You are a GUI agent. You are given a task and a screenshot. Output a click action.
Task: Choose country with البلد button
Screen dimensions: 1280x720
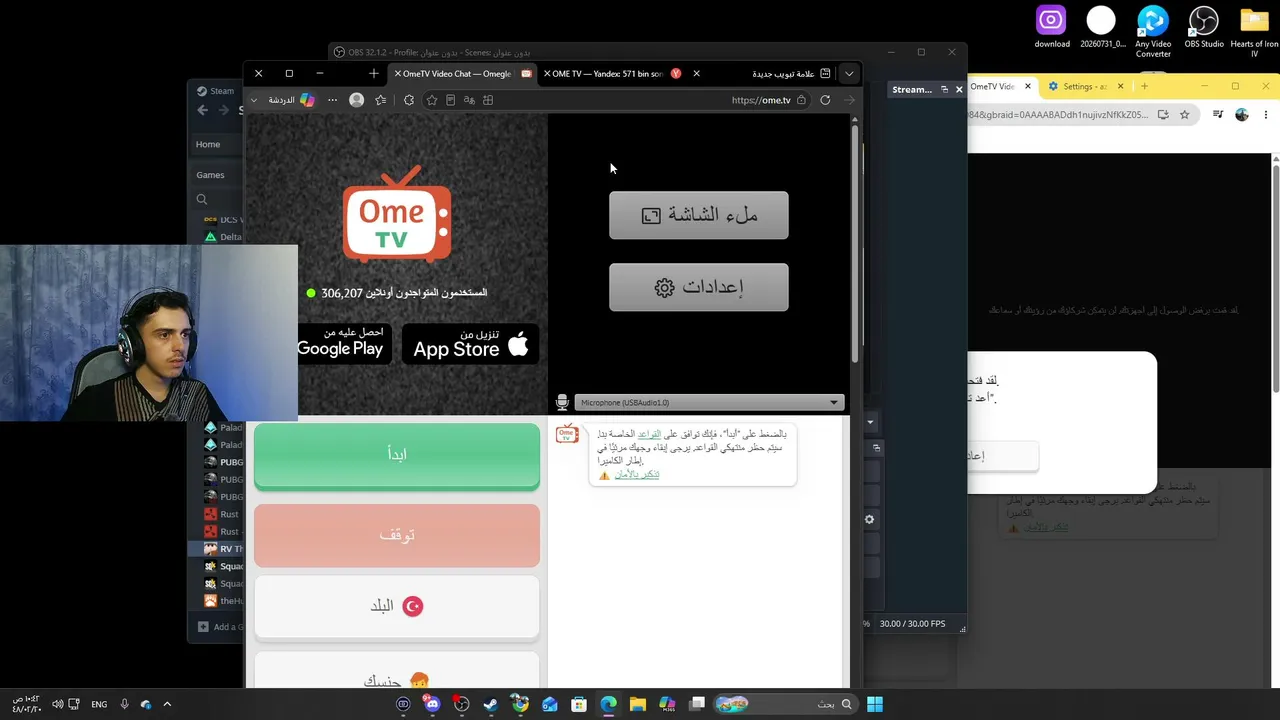tap(397, 606)
